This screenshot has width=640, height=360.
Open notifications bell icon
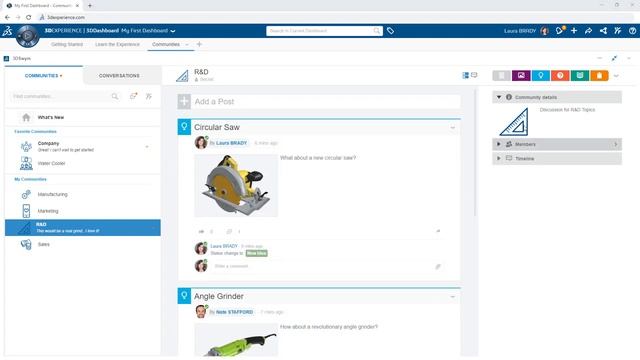pos(560,31)
